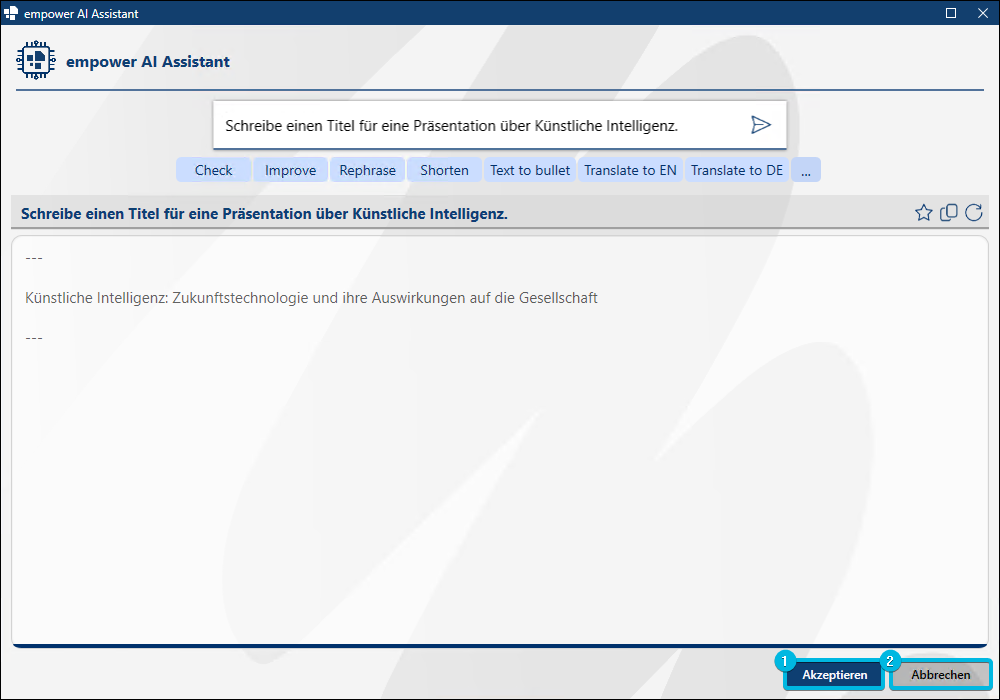Close the empower AI Assistant window
Viewport: 1000px width, 700px height.
click(x=983, y=13)
